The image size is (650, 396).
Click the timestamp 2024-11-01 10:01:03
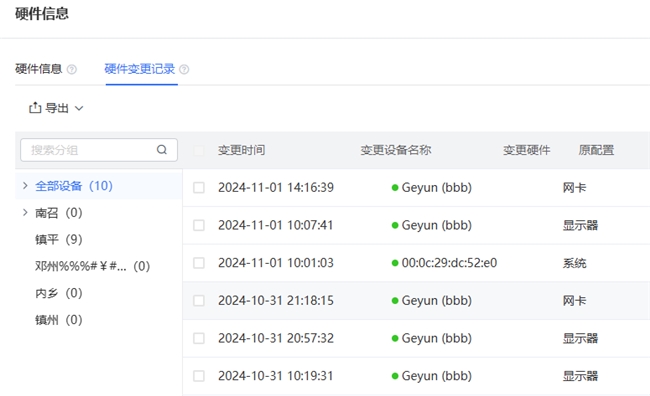click(x=276, y=263)
